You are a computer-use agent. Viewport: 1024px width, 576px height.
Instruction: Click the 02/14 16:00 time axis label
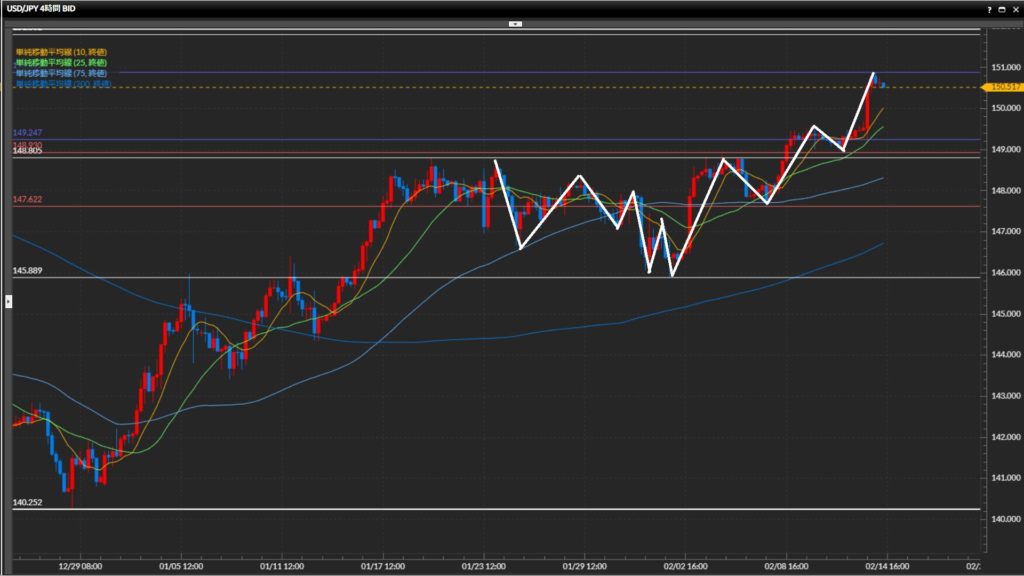(887, 565)
